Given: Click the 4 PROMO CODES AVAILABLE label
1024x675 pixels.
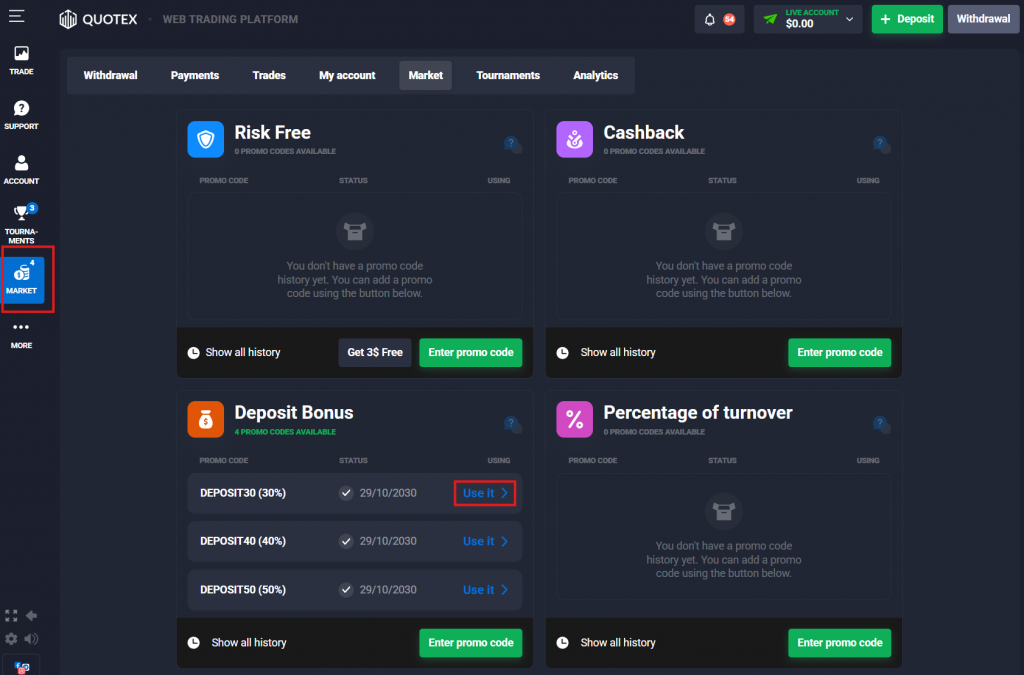Looking at the screenshot, I should click(285, 432).
